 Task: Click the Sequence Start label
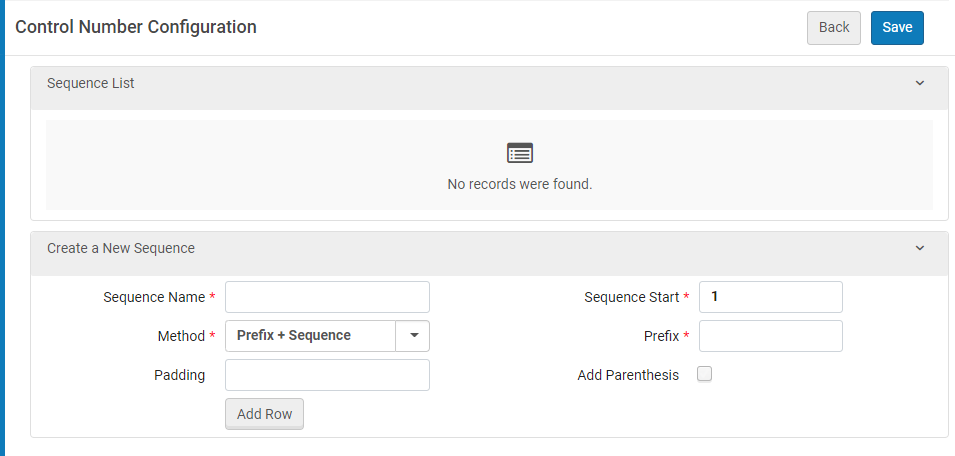pyautogui.click(x=632, y=297)
